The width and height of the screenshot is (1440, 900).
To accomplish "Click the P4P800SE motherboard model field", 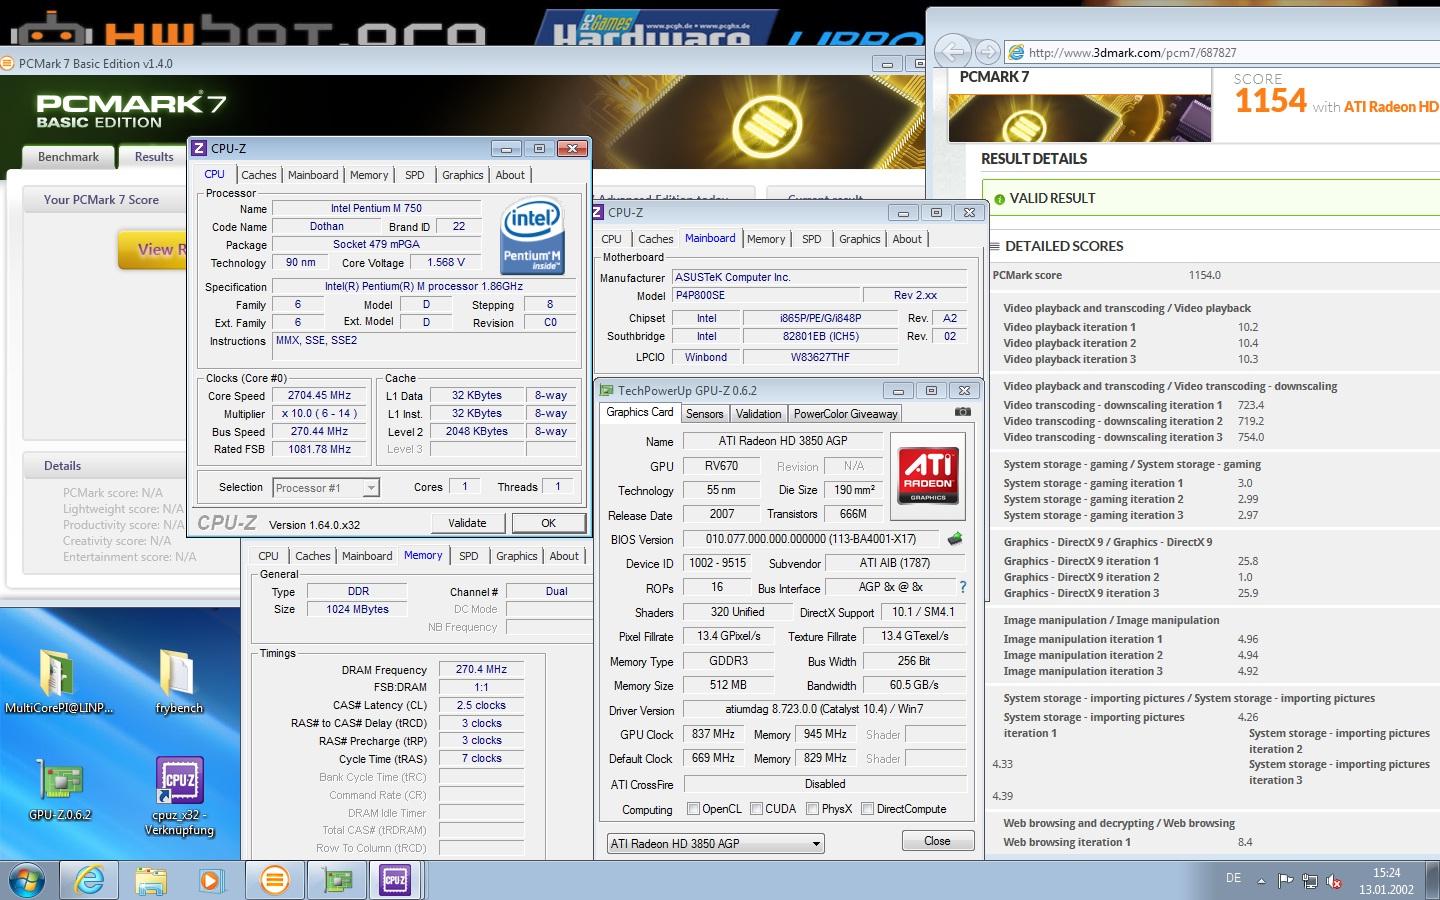I will point(766,295).
